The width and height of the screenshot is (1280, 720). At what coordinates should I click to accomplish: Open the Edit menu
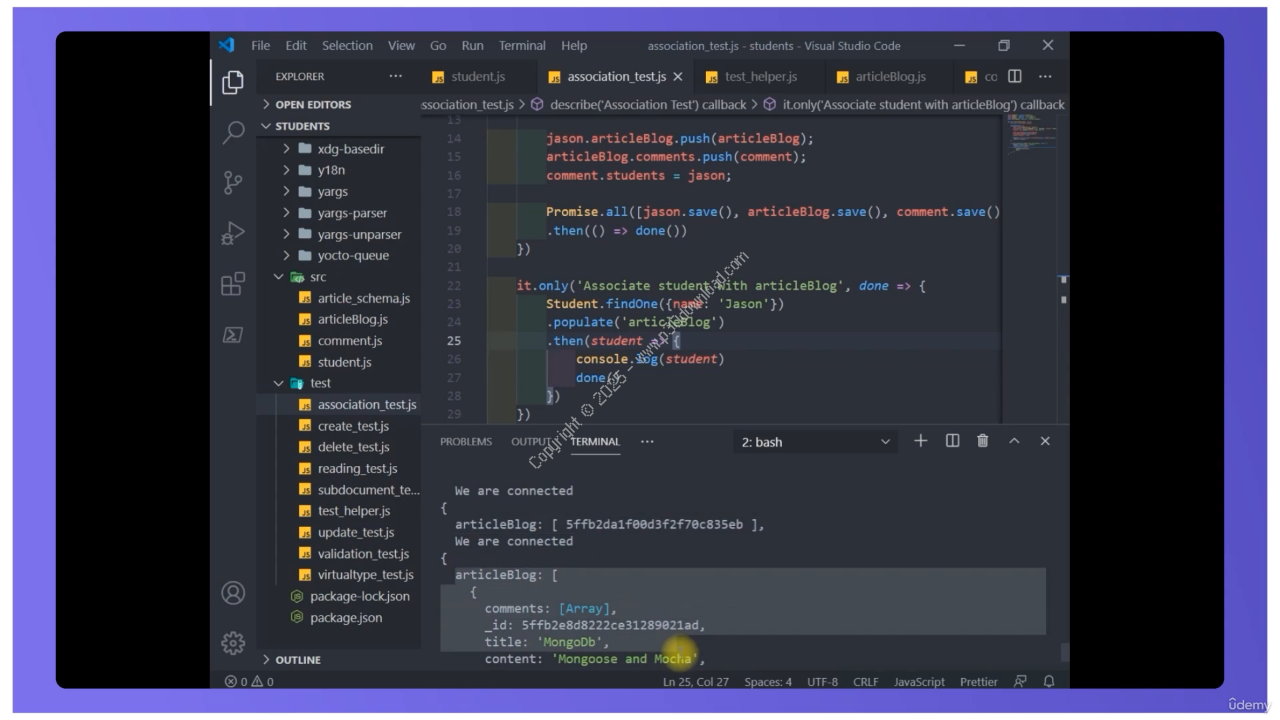click(296, 45)
